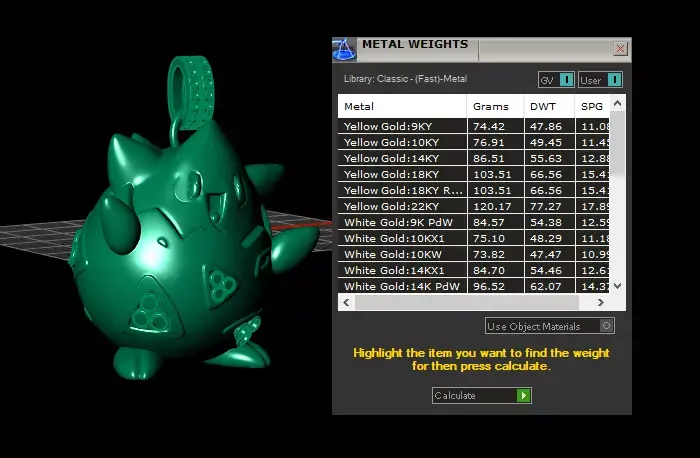This screenshot has width=700, height=458.
Task: Select the Yellow Gold:18KY R... row
Action: [x=474, y=191]
